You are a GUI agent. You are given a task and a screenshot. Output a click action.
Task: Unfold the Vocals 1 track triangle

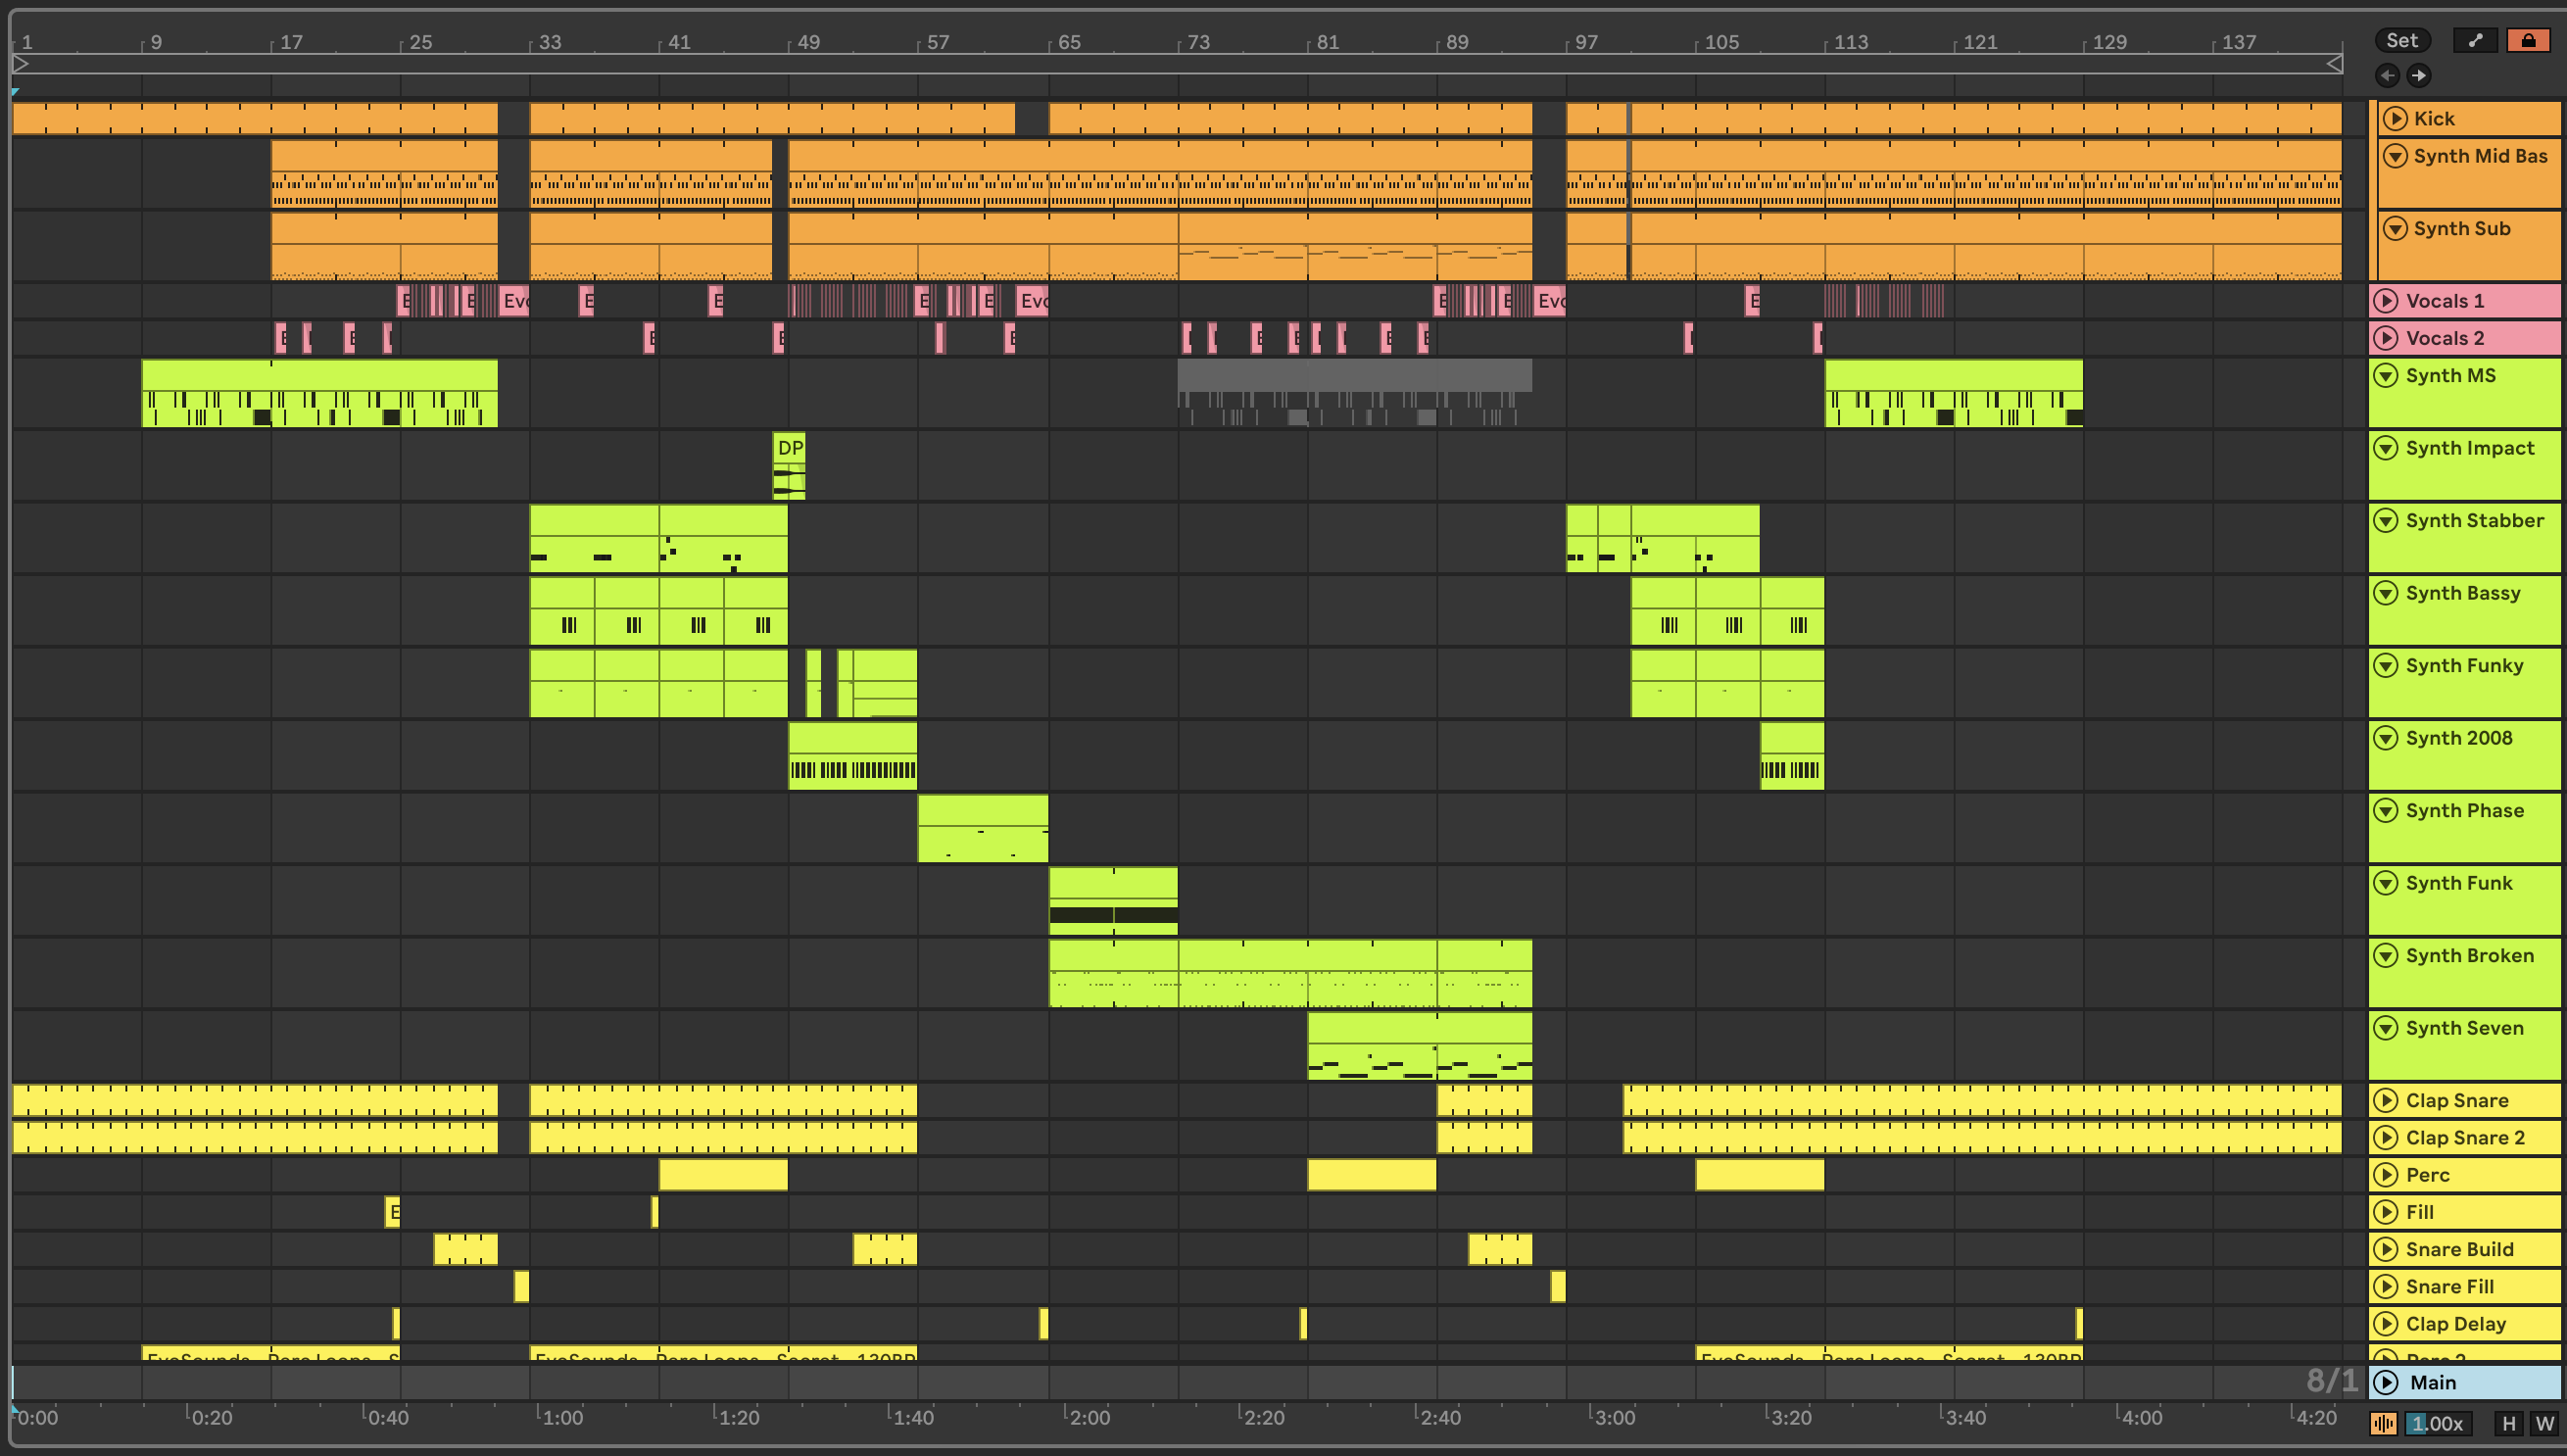pos(2387,300)
